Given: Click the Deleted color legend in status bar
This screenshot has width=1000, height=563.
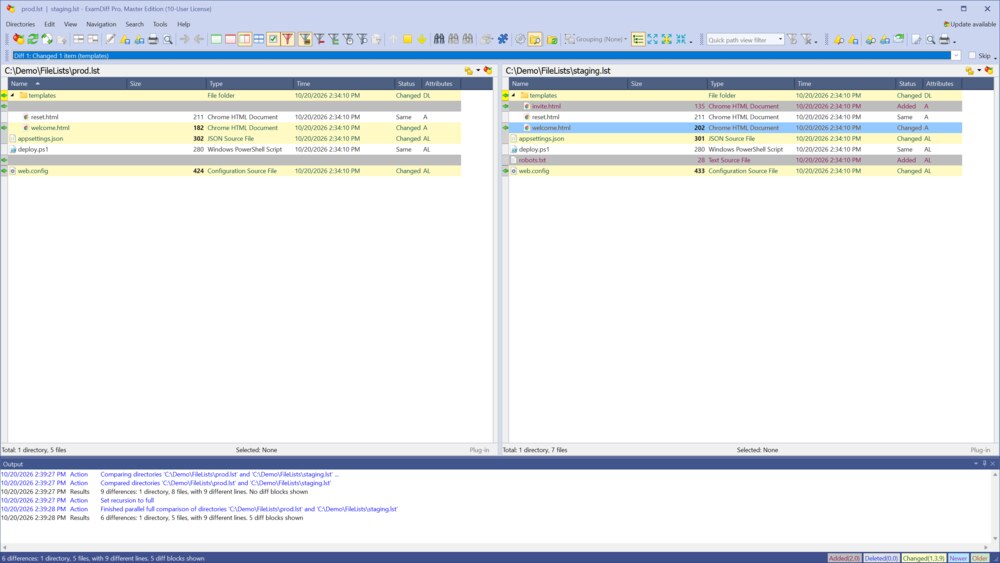Looking at the screenshot, I should pyautogui.click(x=881, y=558).
